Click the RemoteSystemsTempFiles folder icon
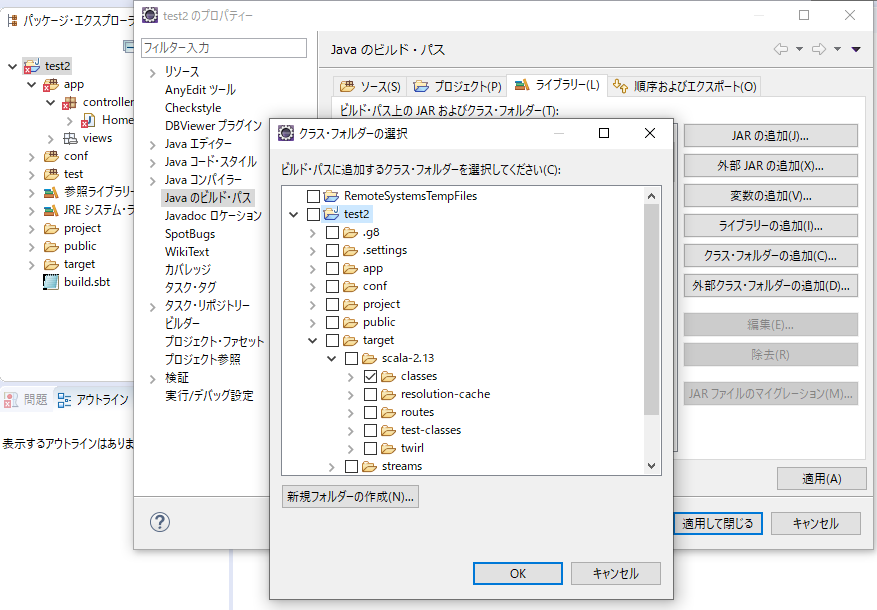The image size is (877, 610). click(332, 196)
